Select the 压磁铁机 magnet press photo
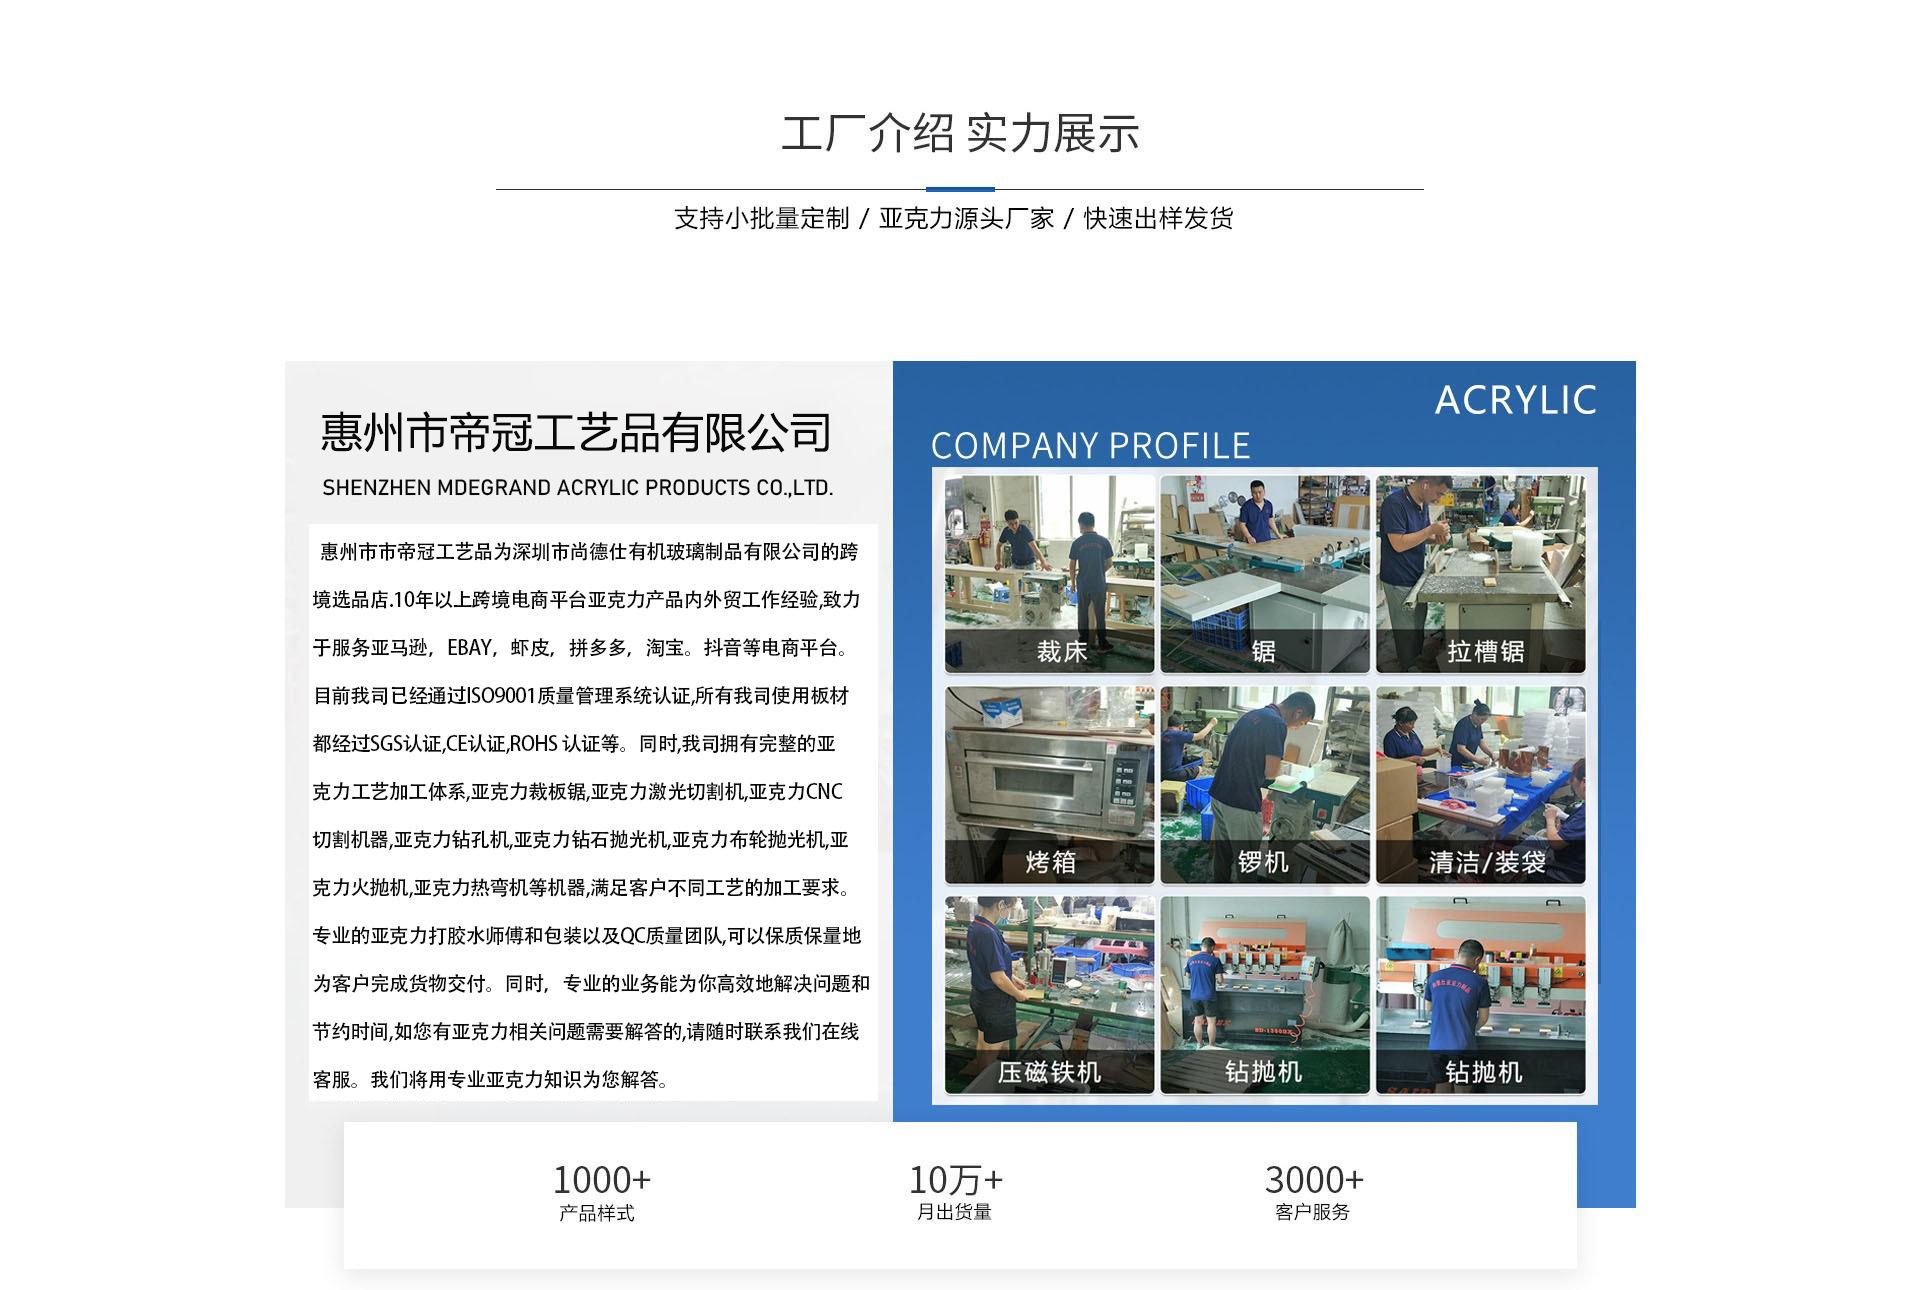Screen dimensions: 1920x1290 coord(1049,994)
